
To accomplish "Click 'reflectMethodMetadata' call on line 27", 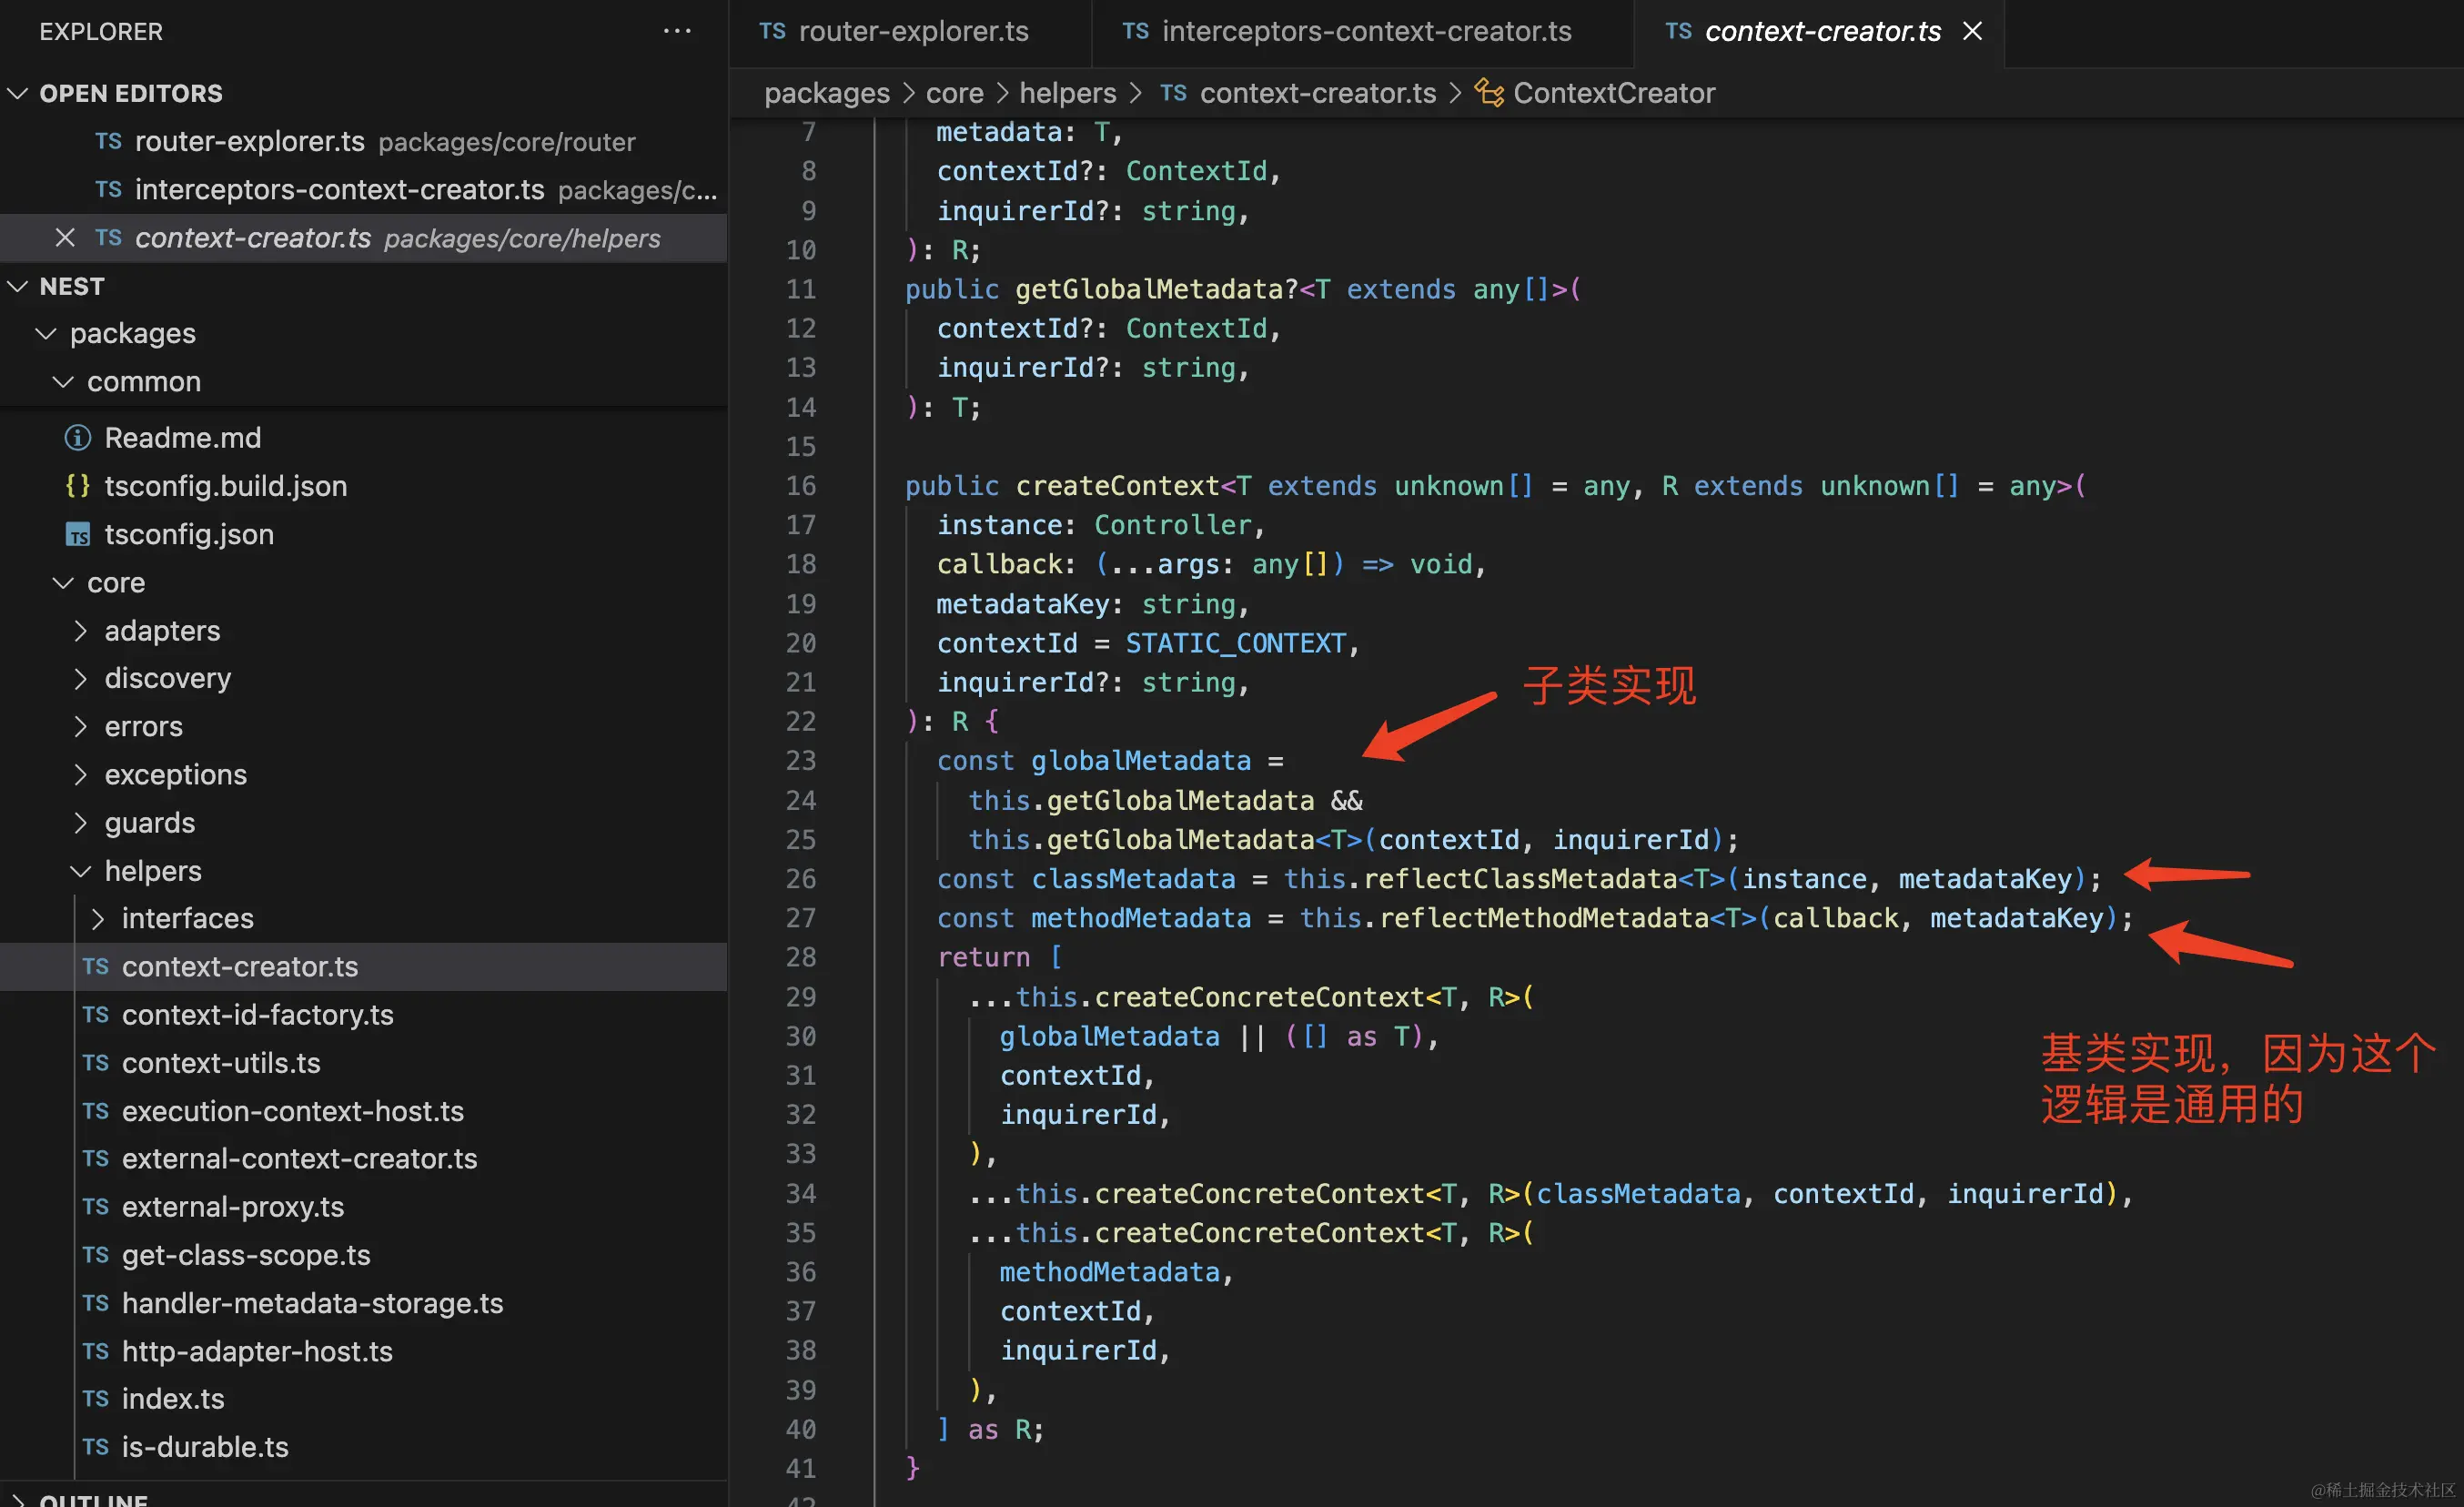I will [1544, 918].
